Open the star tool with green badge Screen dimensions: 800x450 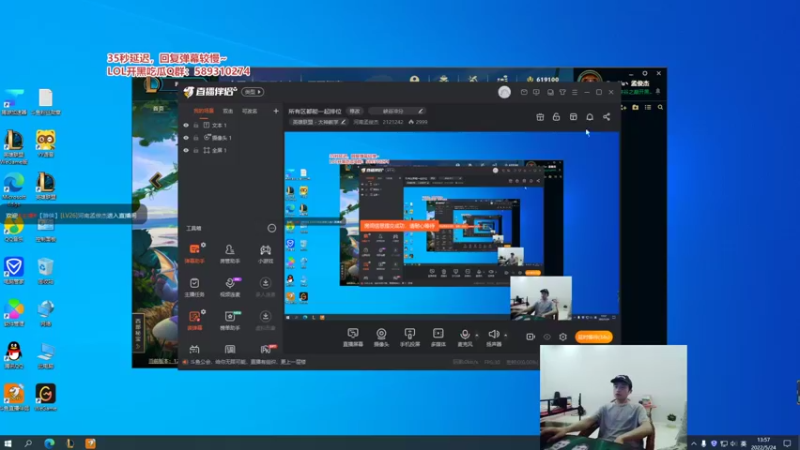pyautogui.click(x=230, y=320)
